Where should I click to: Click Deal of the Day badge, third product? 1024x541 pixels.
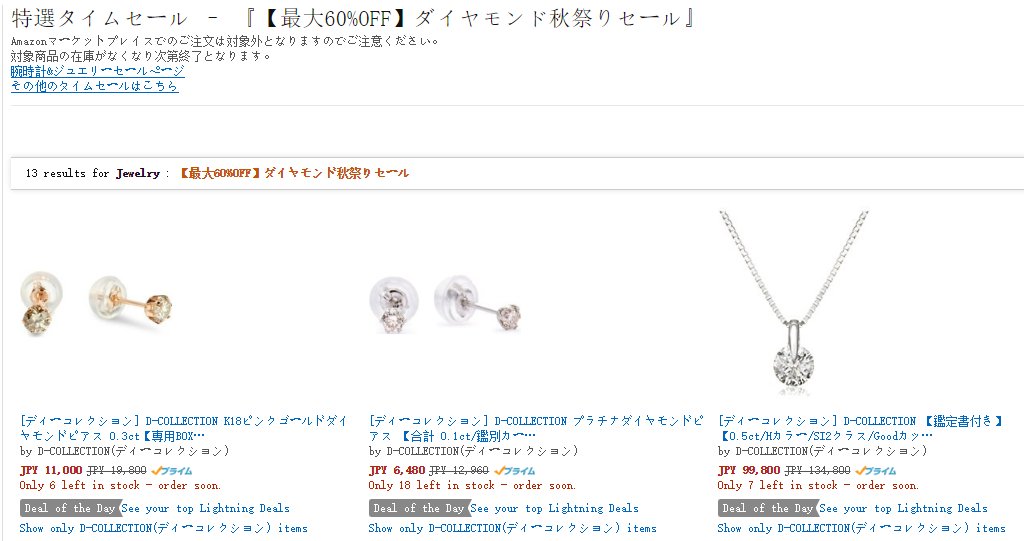768,508
